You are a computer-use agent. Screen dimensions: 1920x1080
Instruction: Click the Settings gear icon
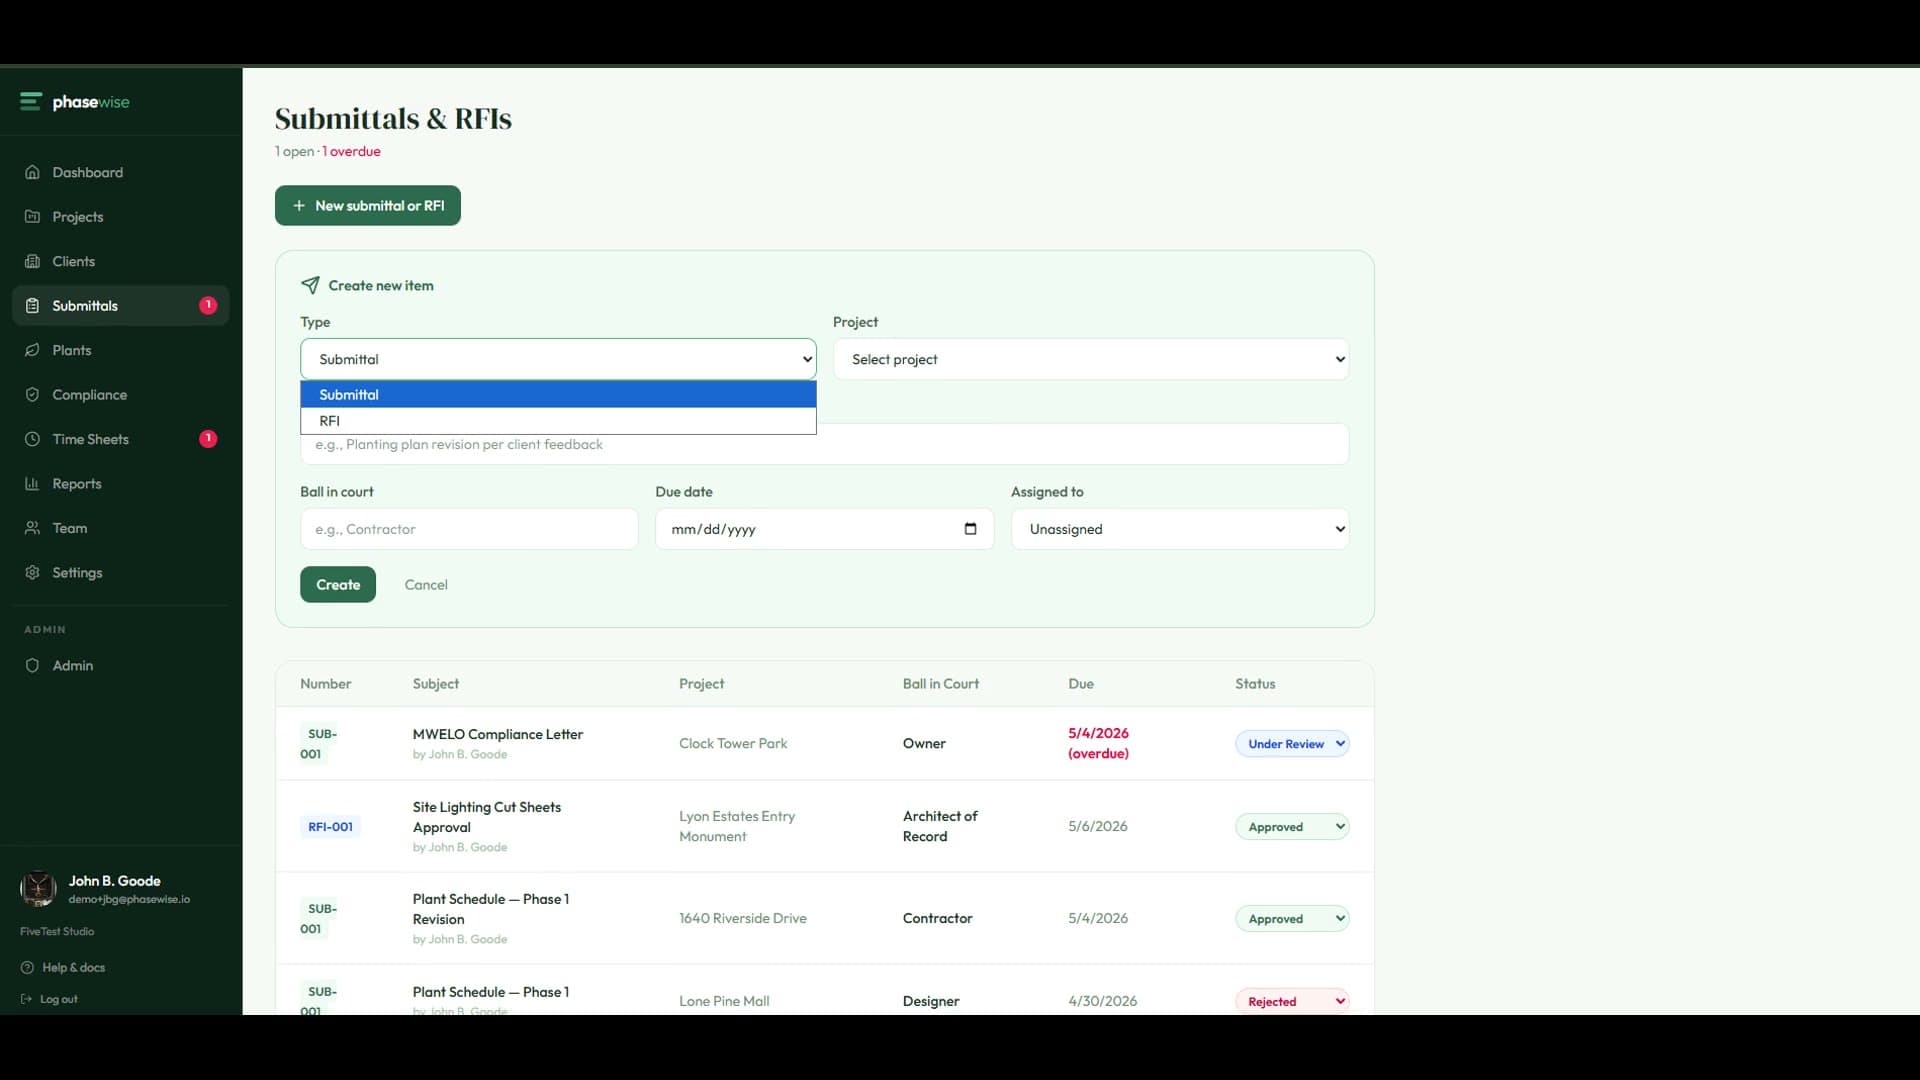coord(32,573)
